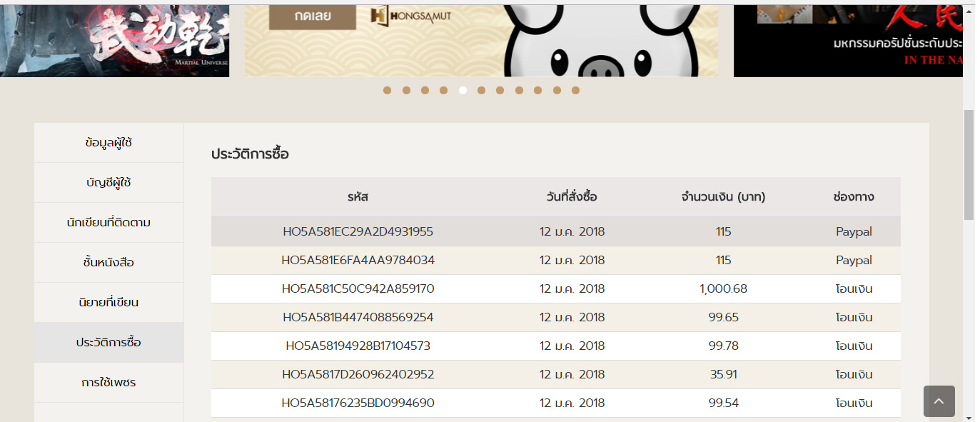
Task: Click the scroll-to-top arrow button
Action: (939, 401)
